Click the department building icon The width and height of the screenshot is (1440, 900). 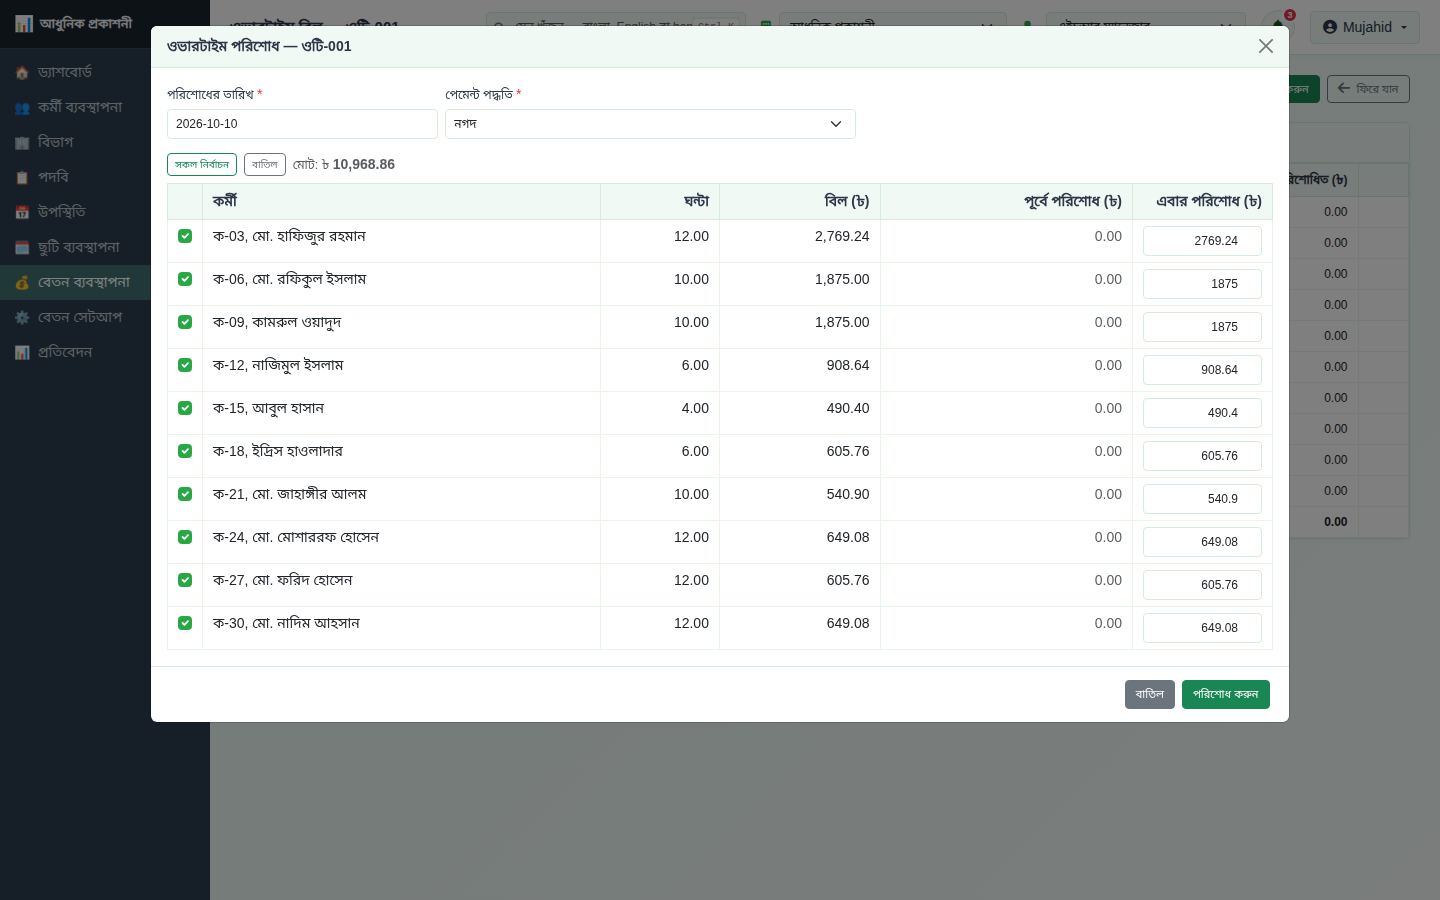[x=22, y=143]
